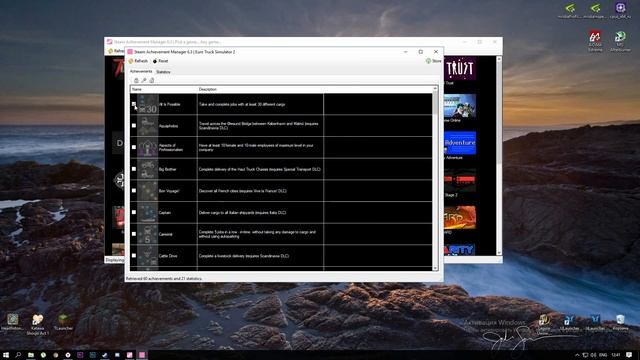Click the Description column header
640x360 pixels.
point(260,89)
